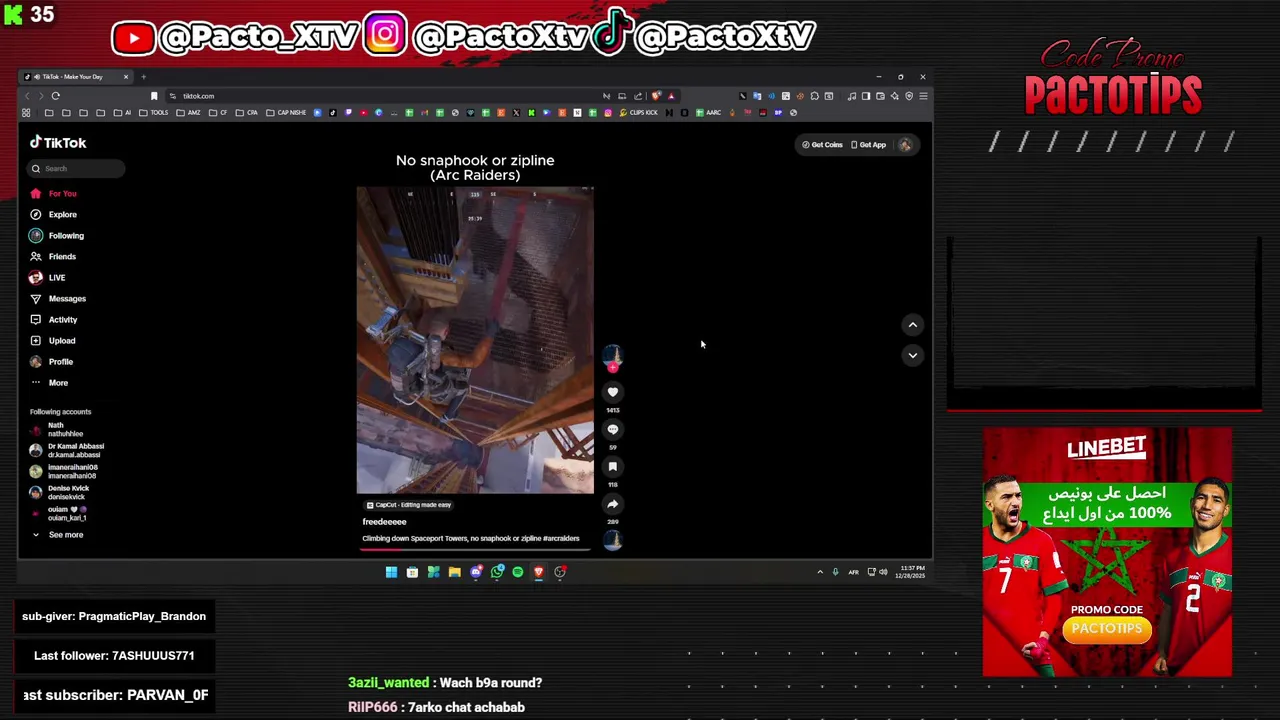Screen dimensions: 1280x720
Task: Open the AARC bookmark
Action: click(709, 113)
